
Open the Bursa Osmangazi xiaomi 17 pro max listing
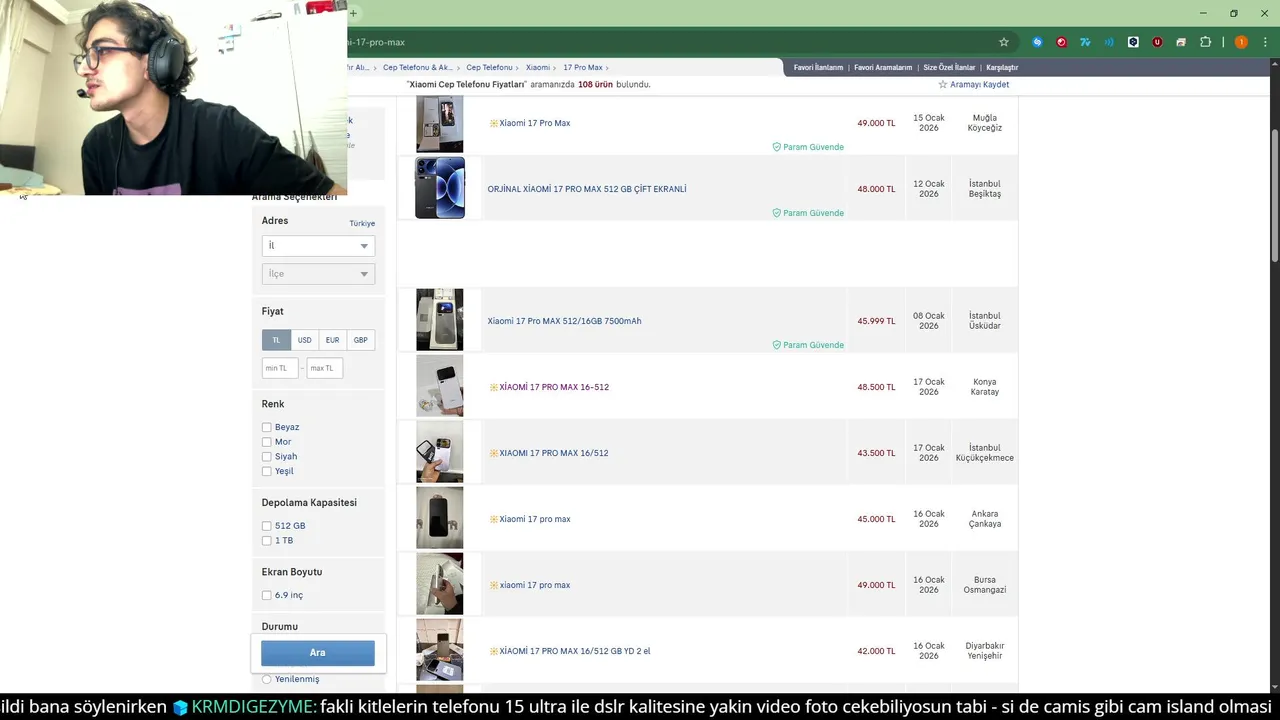535,585
